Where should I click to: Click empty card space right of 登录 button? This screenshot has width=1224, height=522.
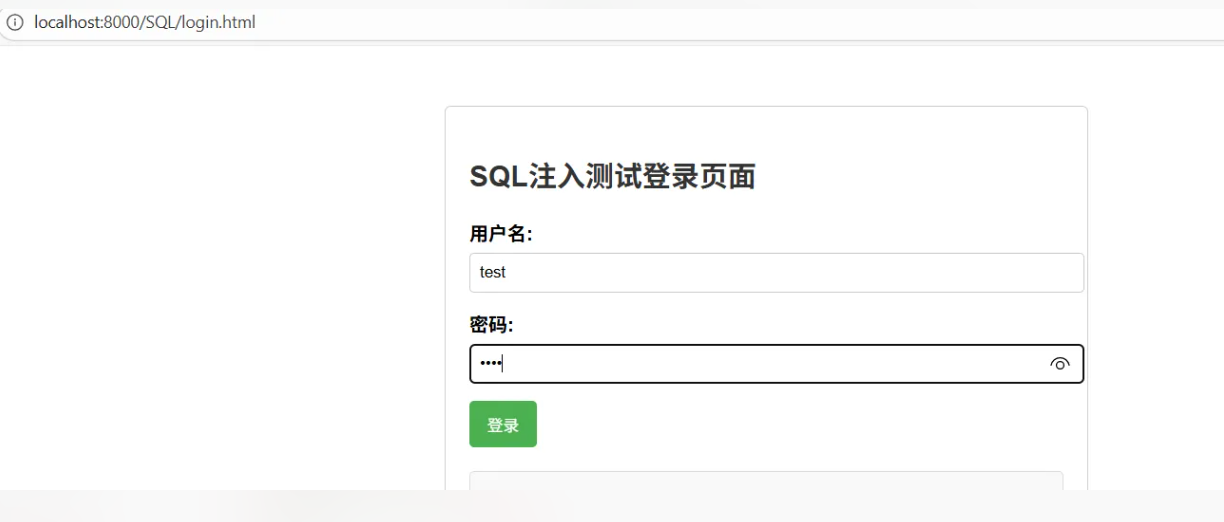click(800, 424)
